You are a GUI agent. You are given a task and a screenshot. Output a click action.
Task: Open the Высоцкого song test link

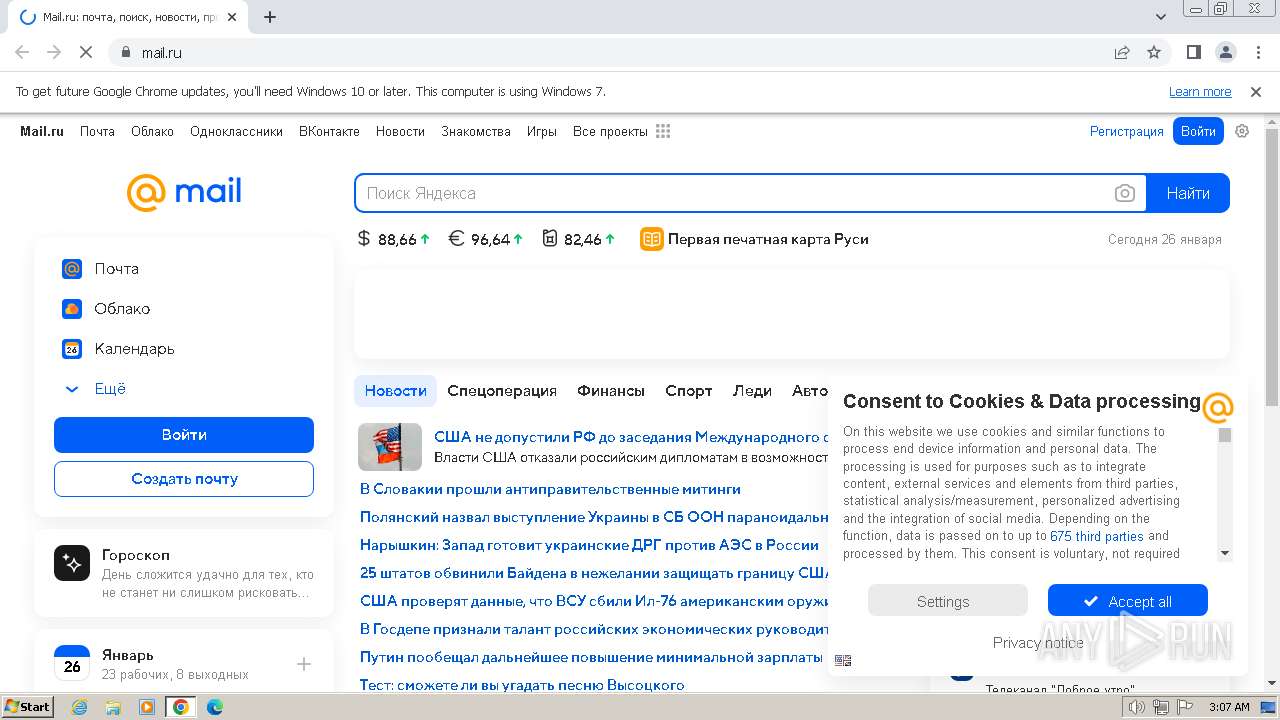tap(522, 685)
